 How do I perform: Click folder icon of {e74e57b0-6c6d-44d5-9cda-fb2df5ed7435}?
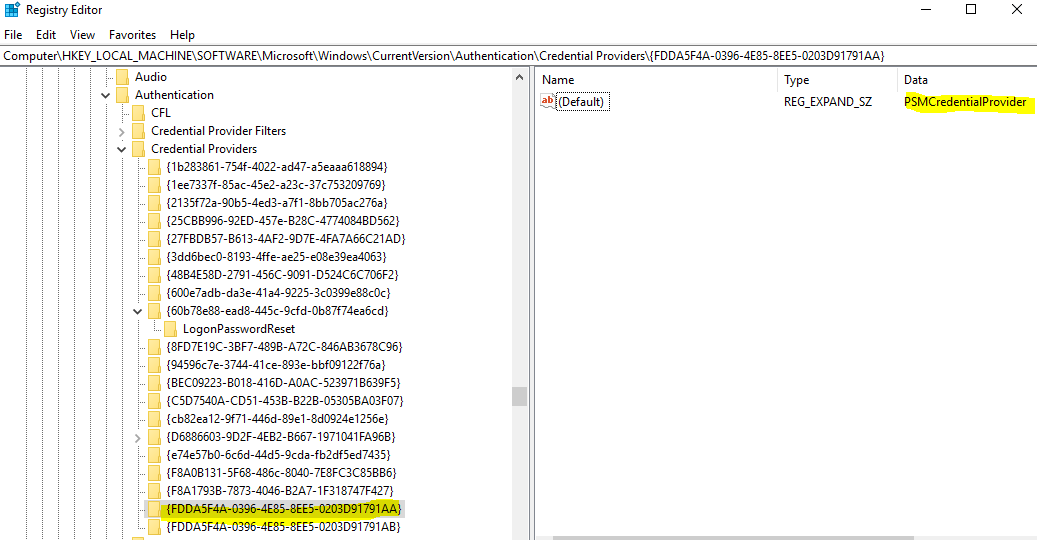coord(154,455)
